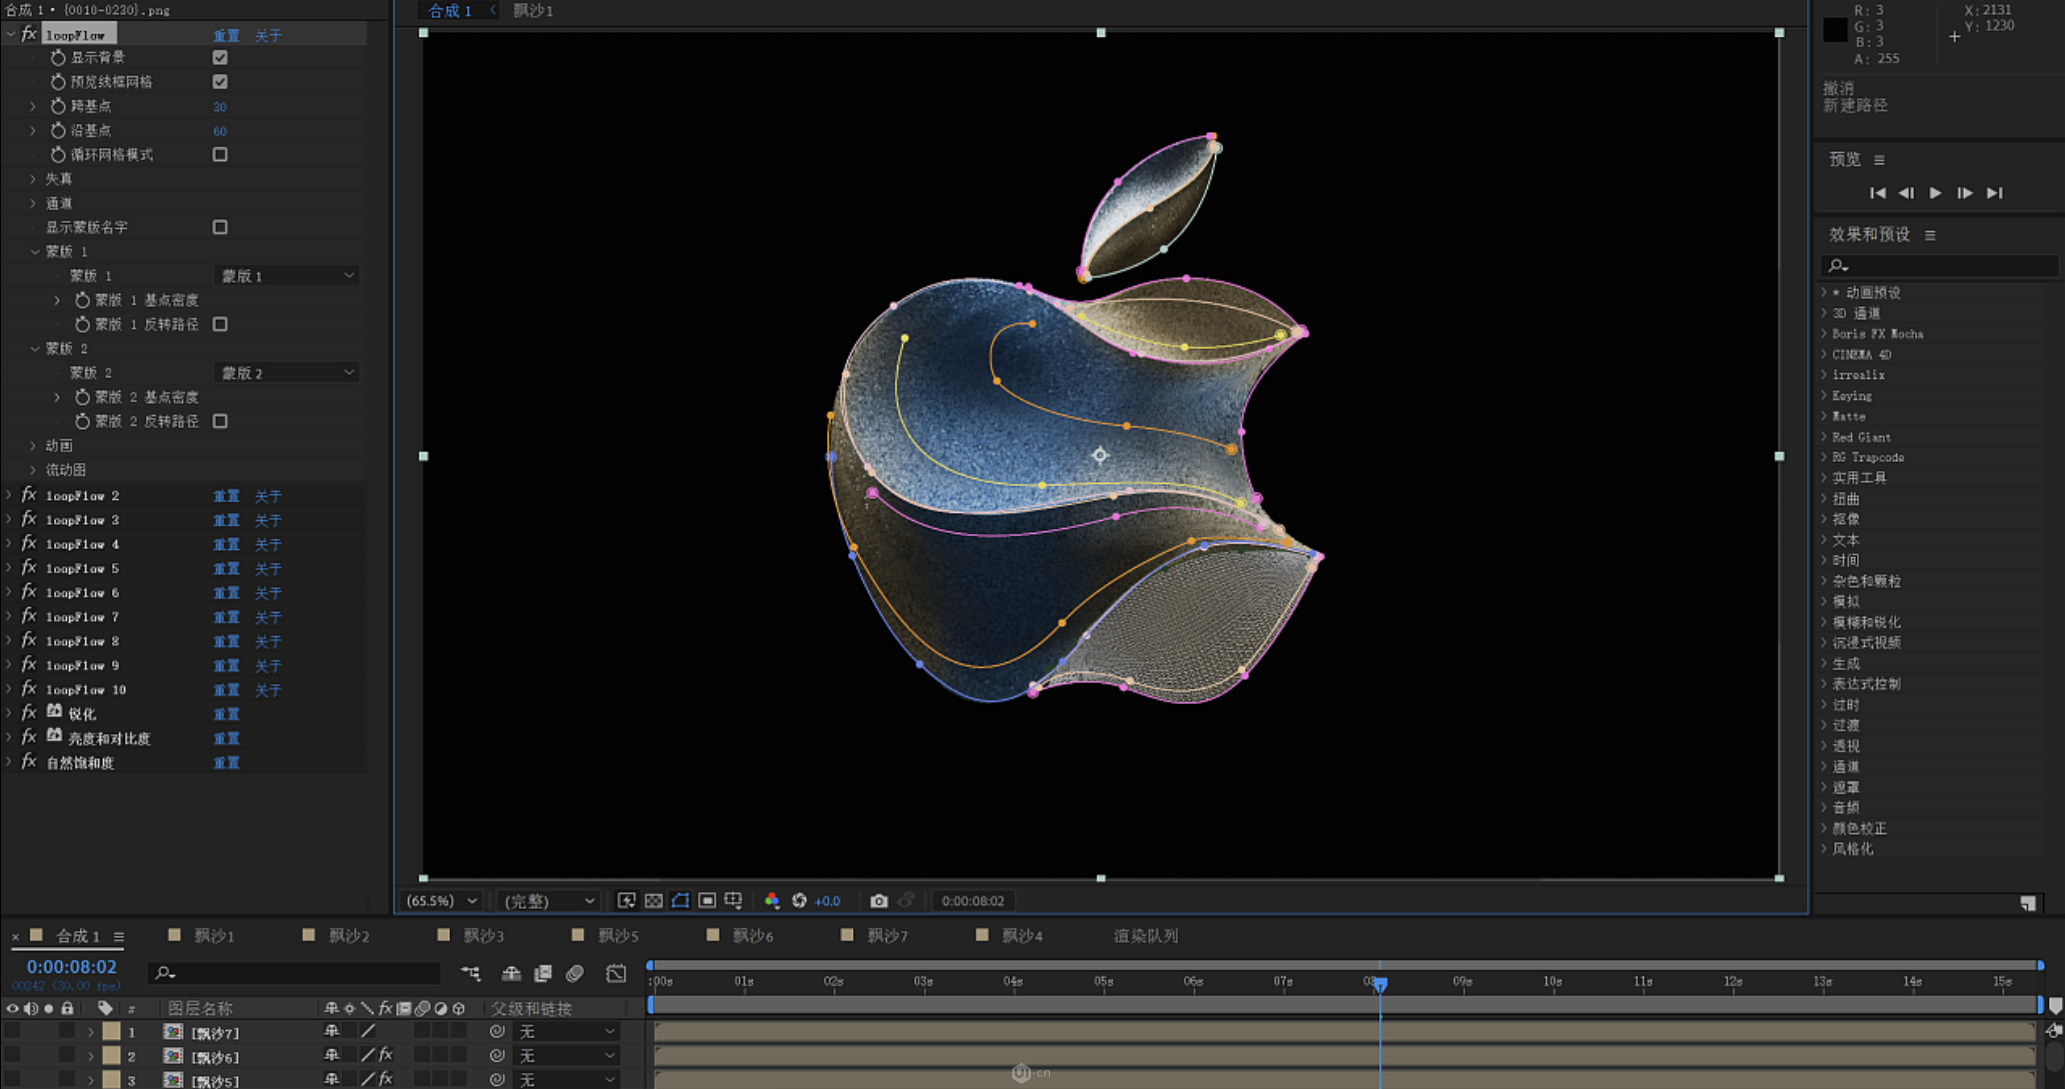Click the fx icon of loopFlow 2 effect
Viewport: 2065px width, 1089px height.
29,495
